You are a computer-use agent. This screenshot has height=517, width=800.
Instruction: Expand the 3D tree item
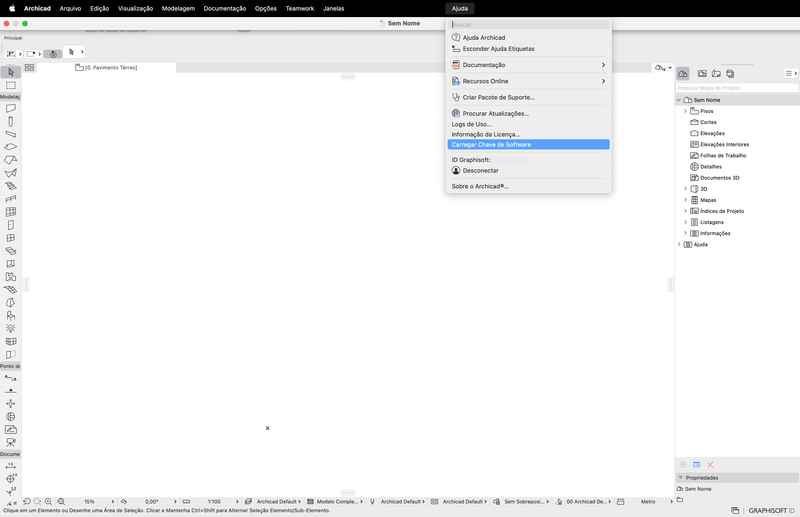(x=685, y=189)
